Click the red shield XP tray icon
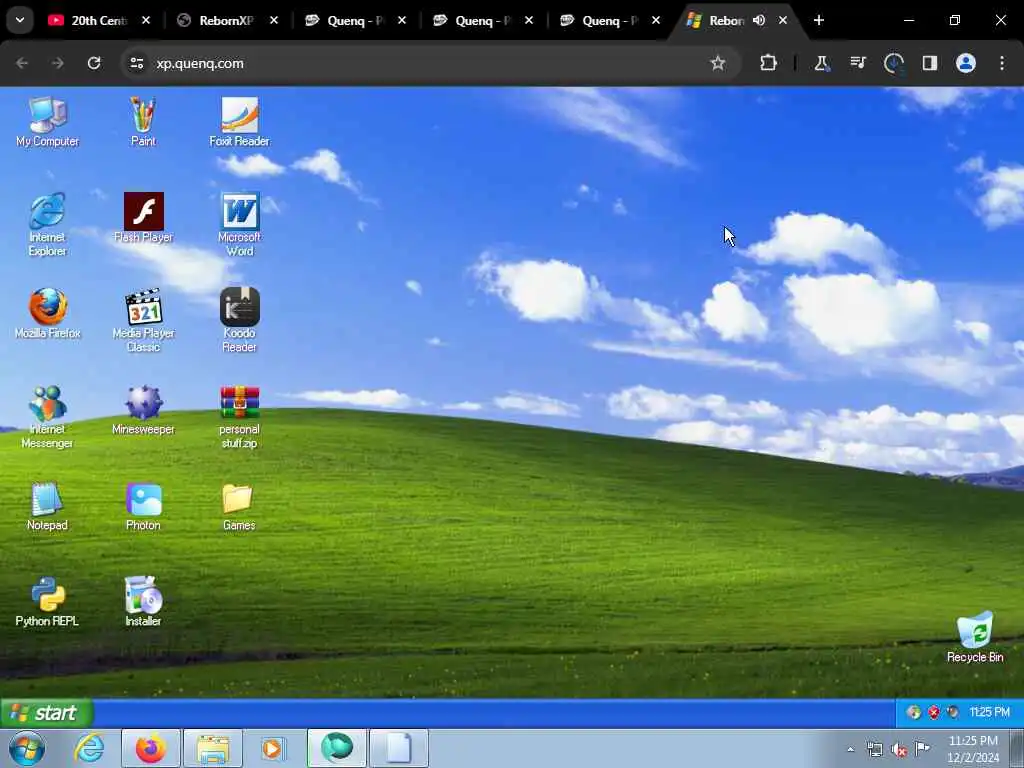The height and width of the screenshot is (768, 1024). click(x=934, y=712)
